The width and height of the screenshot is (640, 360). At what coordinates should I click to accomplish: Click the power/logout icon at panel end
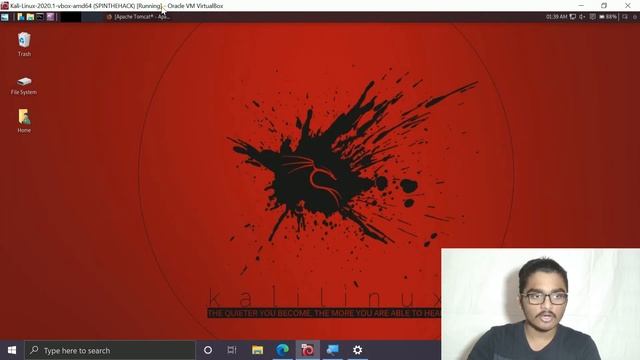pyautogui.click(x=635, y=17)
